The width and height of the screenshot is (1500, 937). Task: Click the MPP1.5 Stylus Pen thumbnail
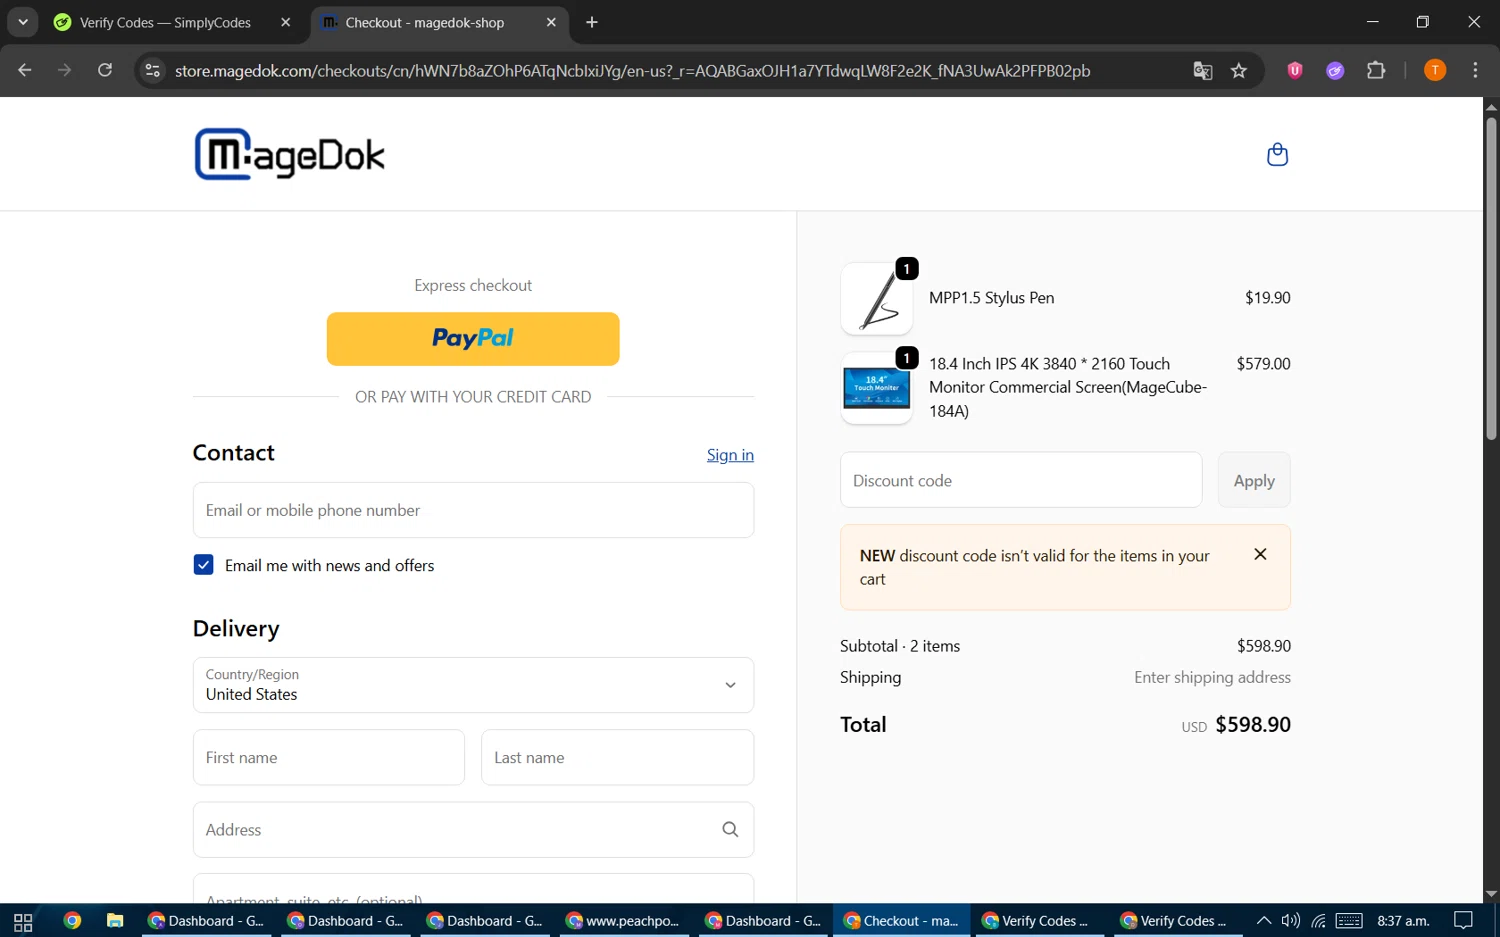point(877,298)
